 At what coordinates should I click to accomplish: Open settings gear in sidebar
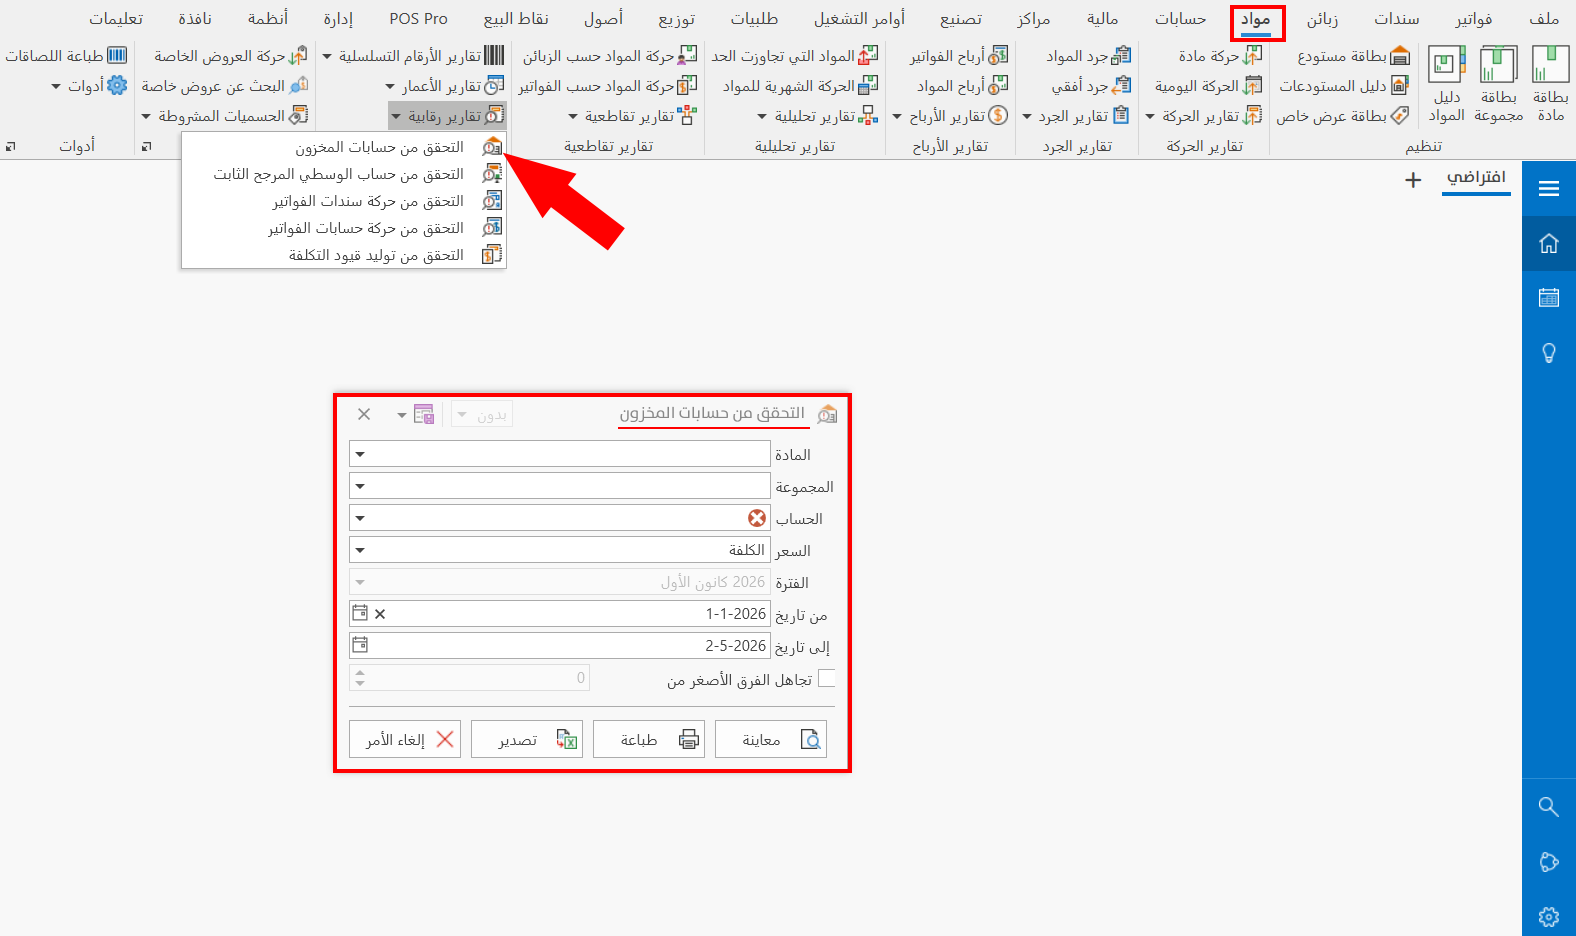click(x=1549, y=917)
